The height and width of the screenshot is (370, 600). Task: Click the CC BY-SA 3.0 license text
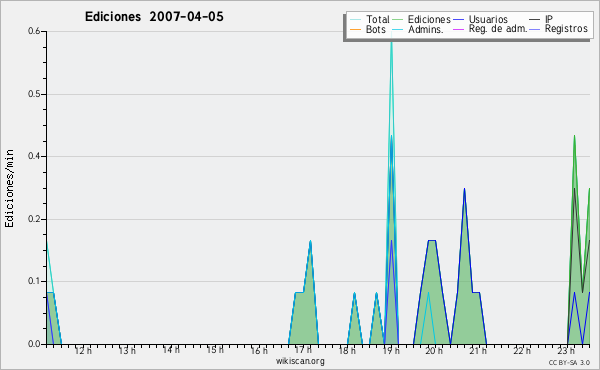coord(569,363)
